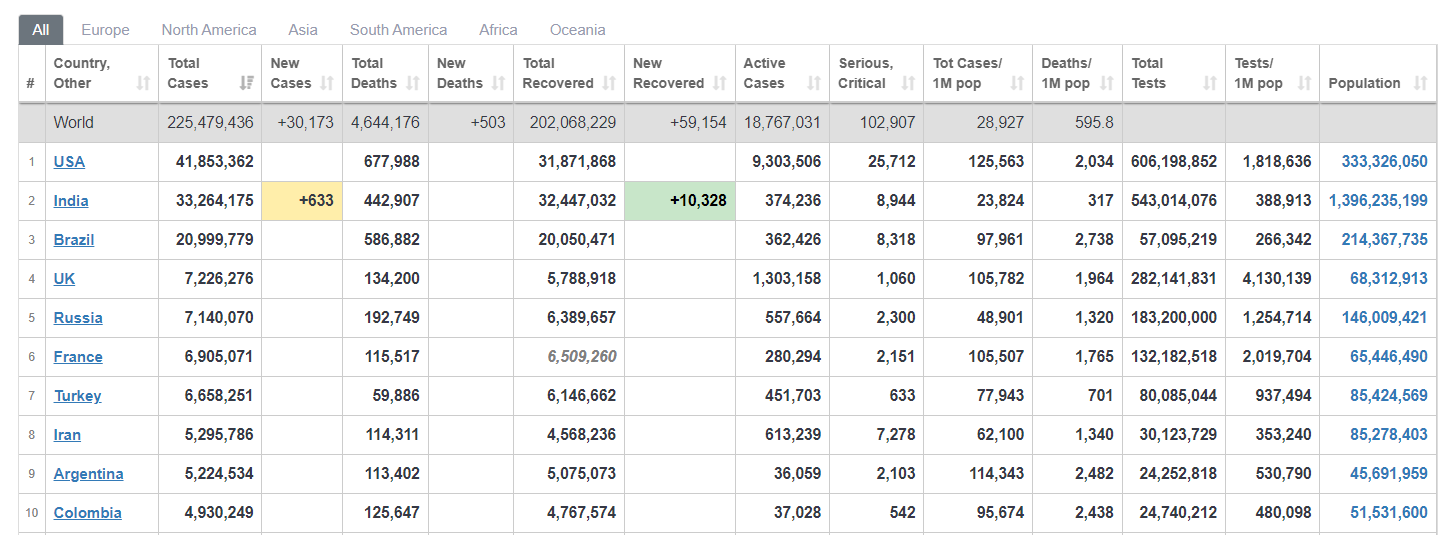The image size is (1443, 535).
Task: Click the World row label
Action: [74, 123]
